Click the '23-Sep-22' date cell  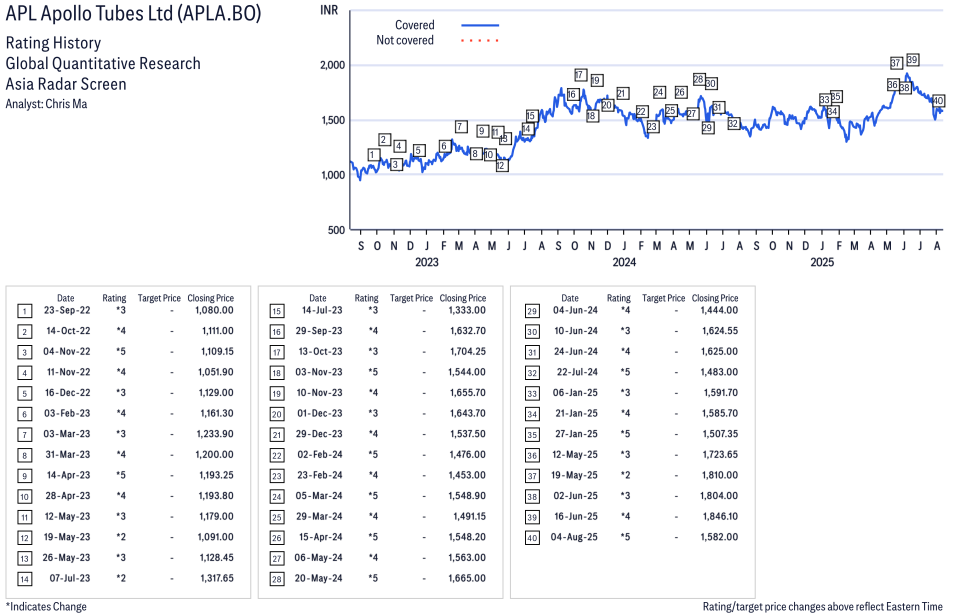click(x=67, y=310)
